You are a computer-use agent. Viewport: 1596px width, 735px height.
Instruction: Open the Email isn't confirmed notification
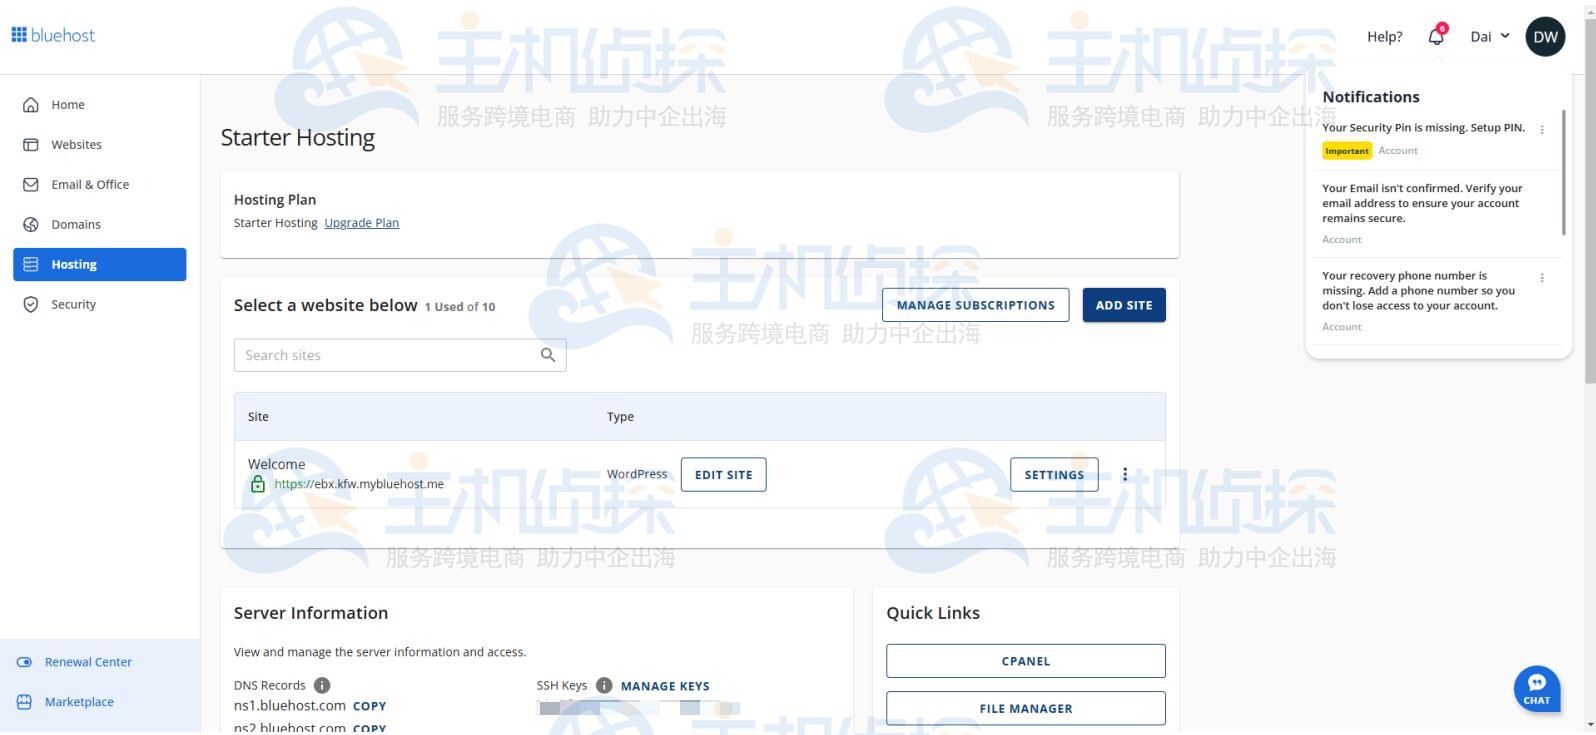1422,203
